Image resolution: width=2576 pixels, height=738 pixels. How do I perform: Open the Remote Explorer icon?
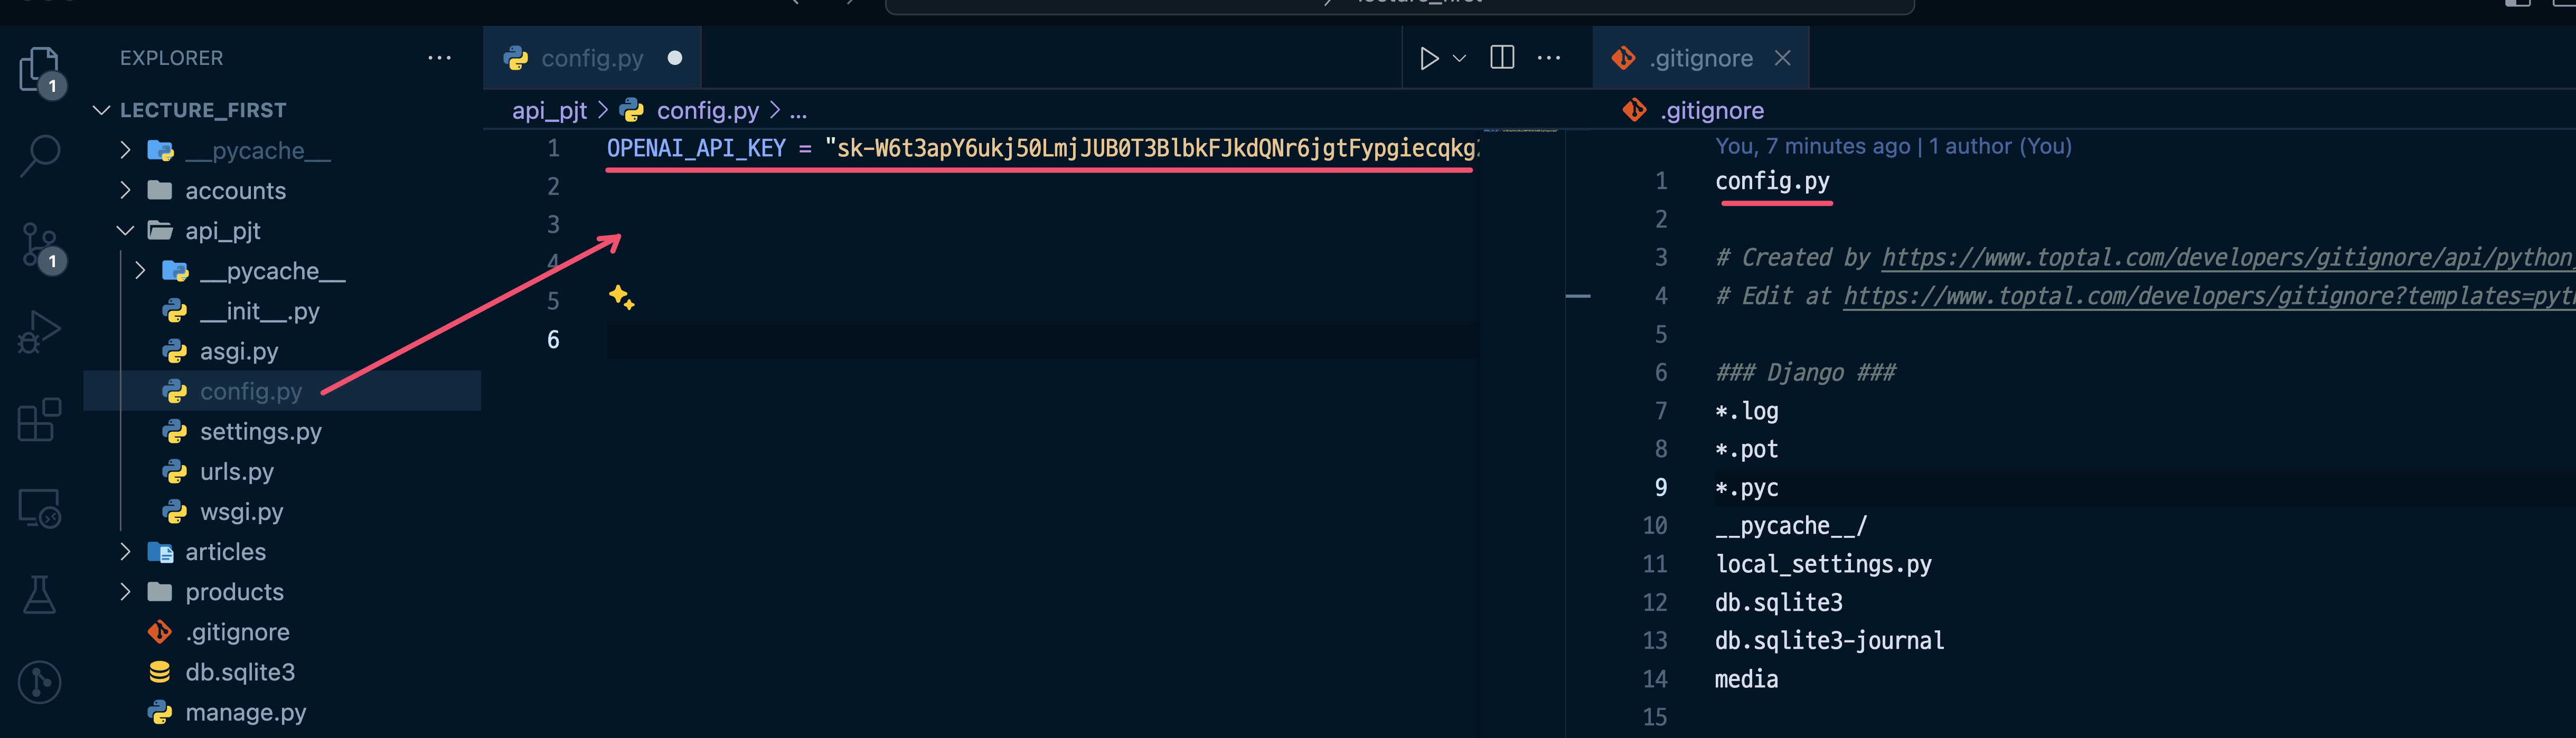click(x=40, y=508)
